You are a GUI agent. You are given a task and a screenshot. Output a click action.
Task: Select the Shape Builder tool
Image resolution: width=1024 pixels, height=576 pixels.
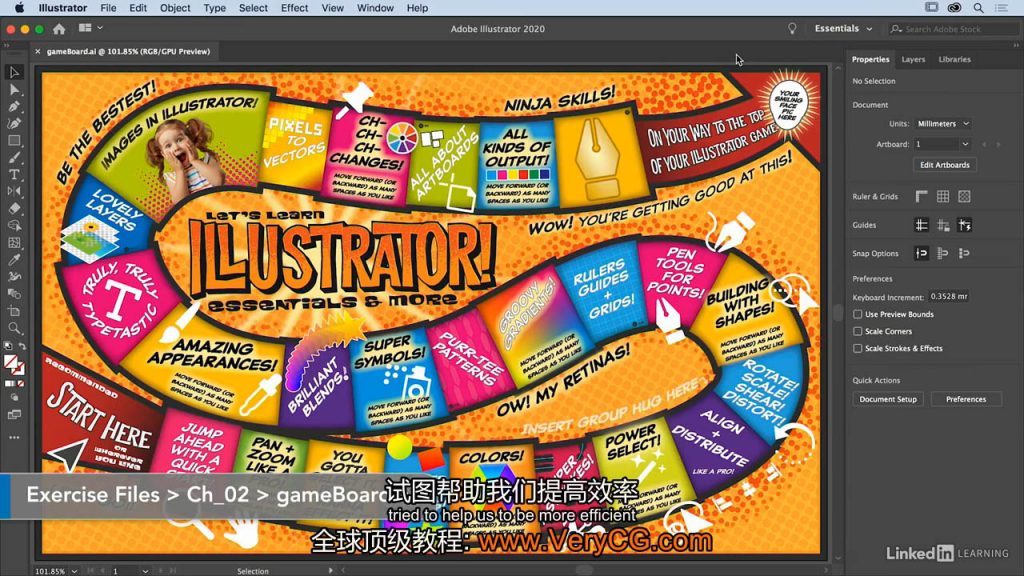point(14,225)
